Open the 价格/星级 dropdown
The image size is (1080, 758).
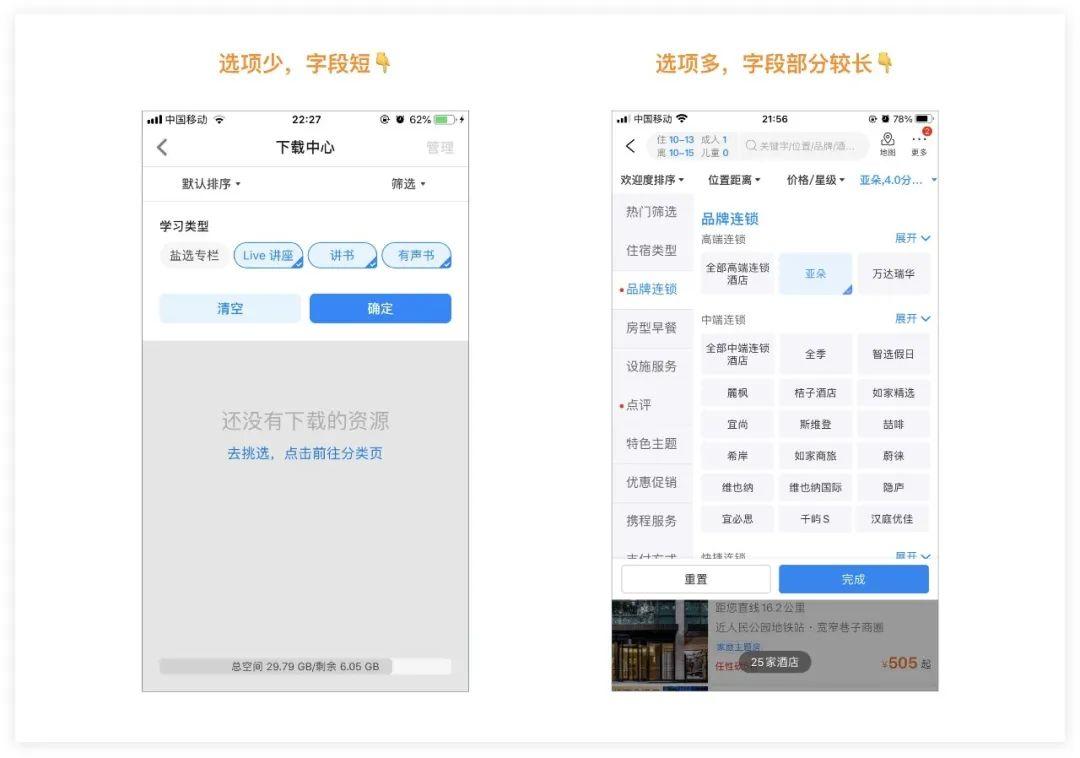(816, 180)
